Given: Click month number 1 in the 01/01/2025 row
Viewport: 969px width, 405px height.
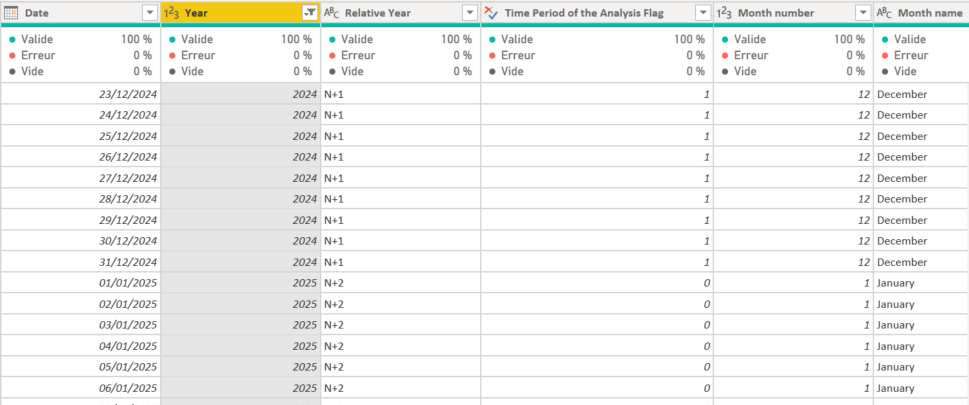Looking at the screenshot, I should click(793, 283).
